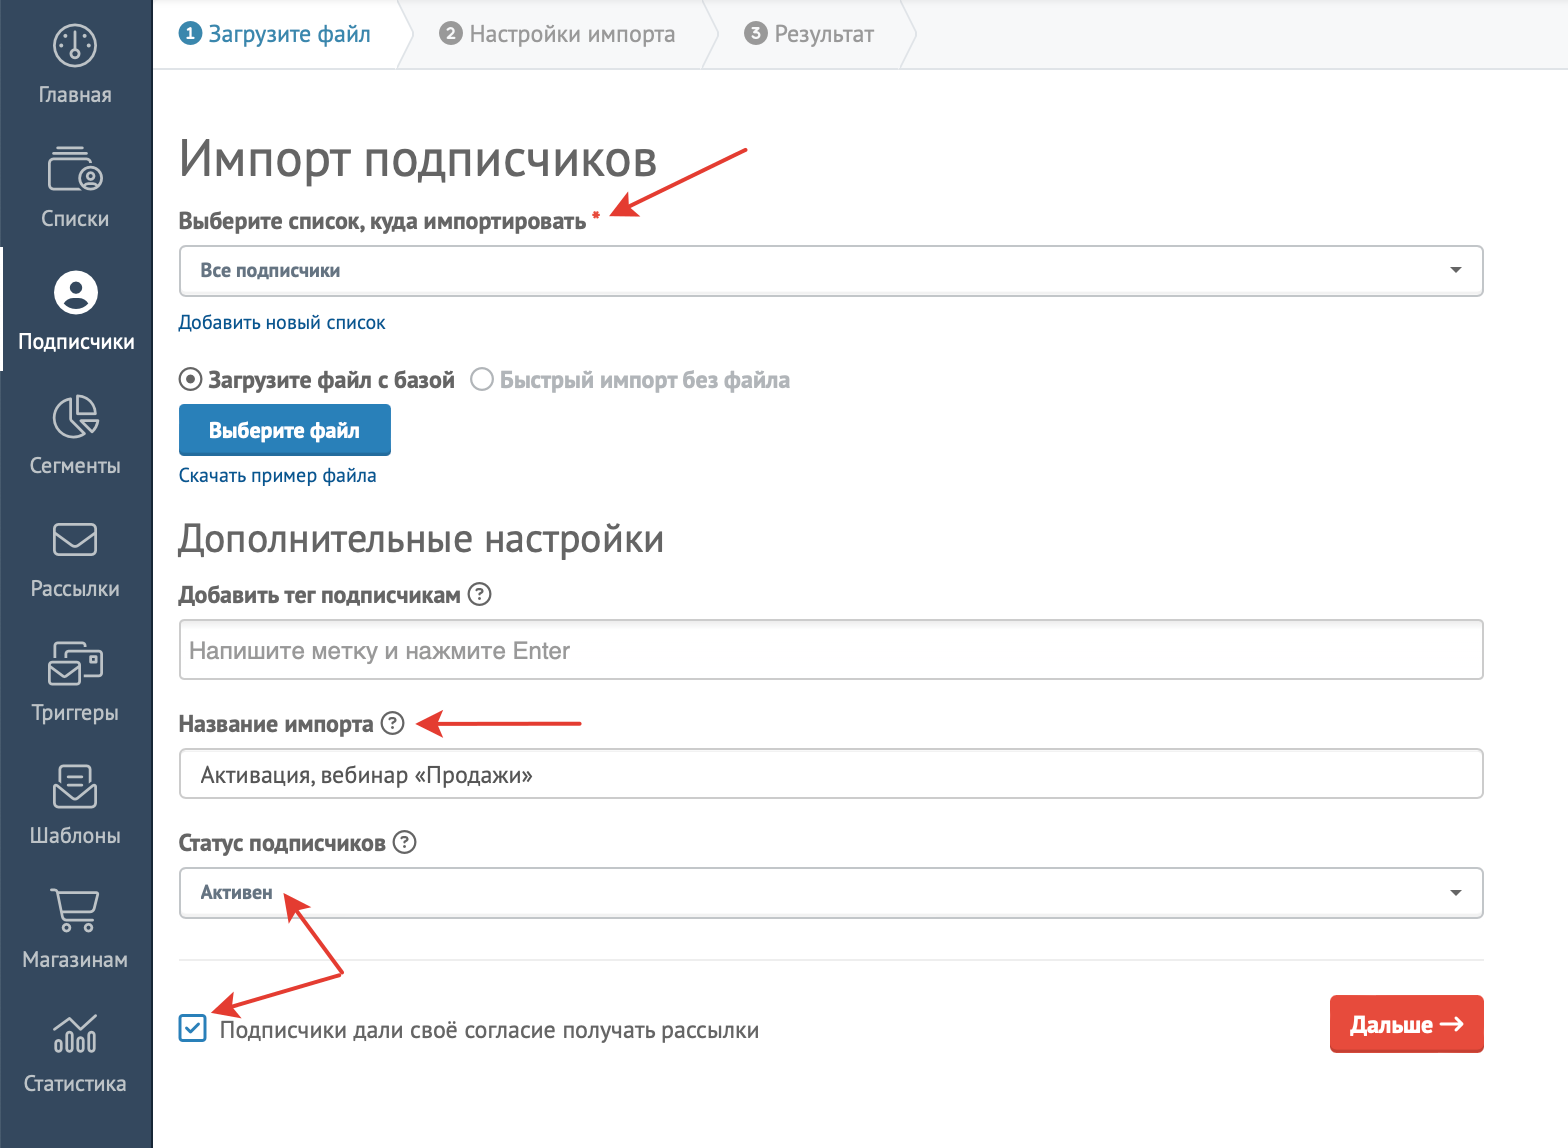Image resolution: width=1568 pixels, height=1148 pixels.
Task: Click Добавить новый список link
Action: point(282,322)
